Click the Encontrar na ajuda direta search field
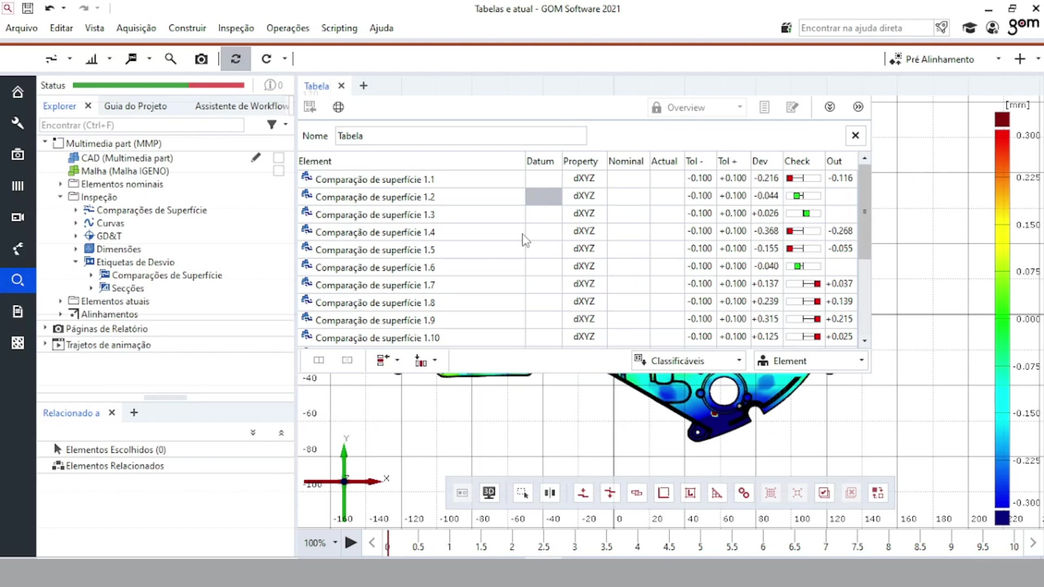This screenshot has height=587, width=1044. pos(865,28)
